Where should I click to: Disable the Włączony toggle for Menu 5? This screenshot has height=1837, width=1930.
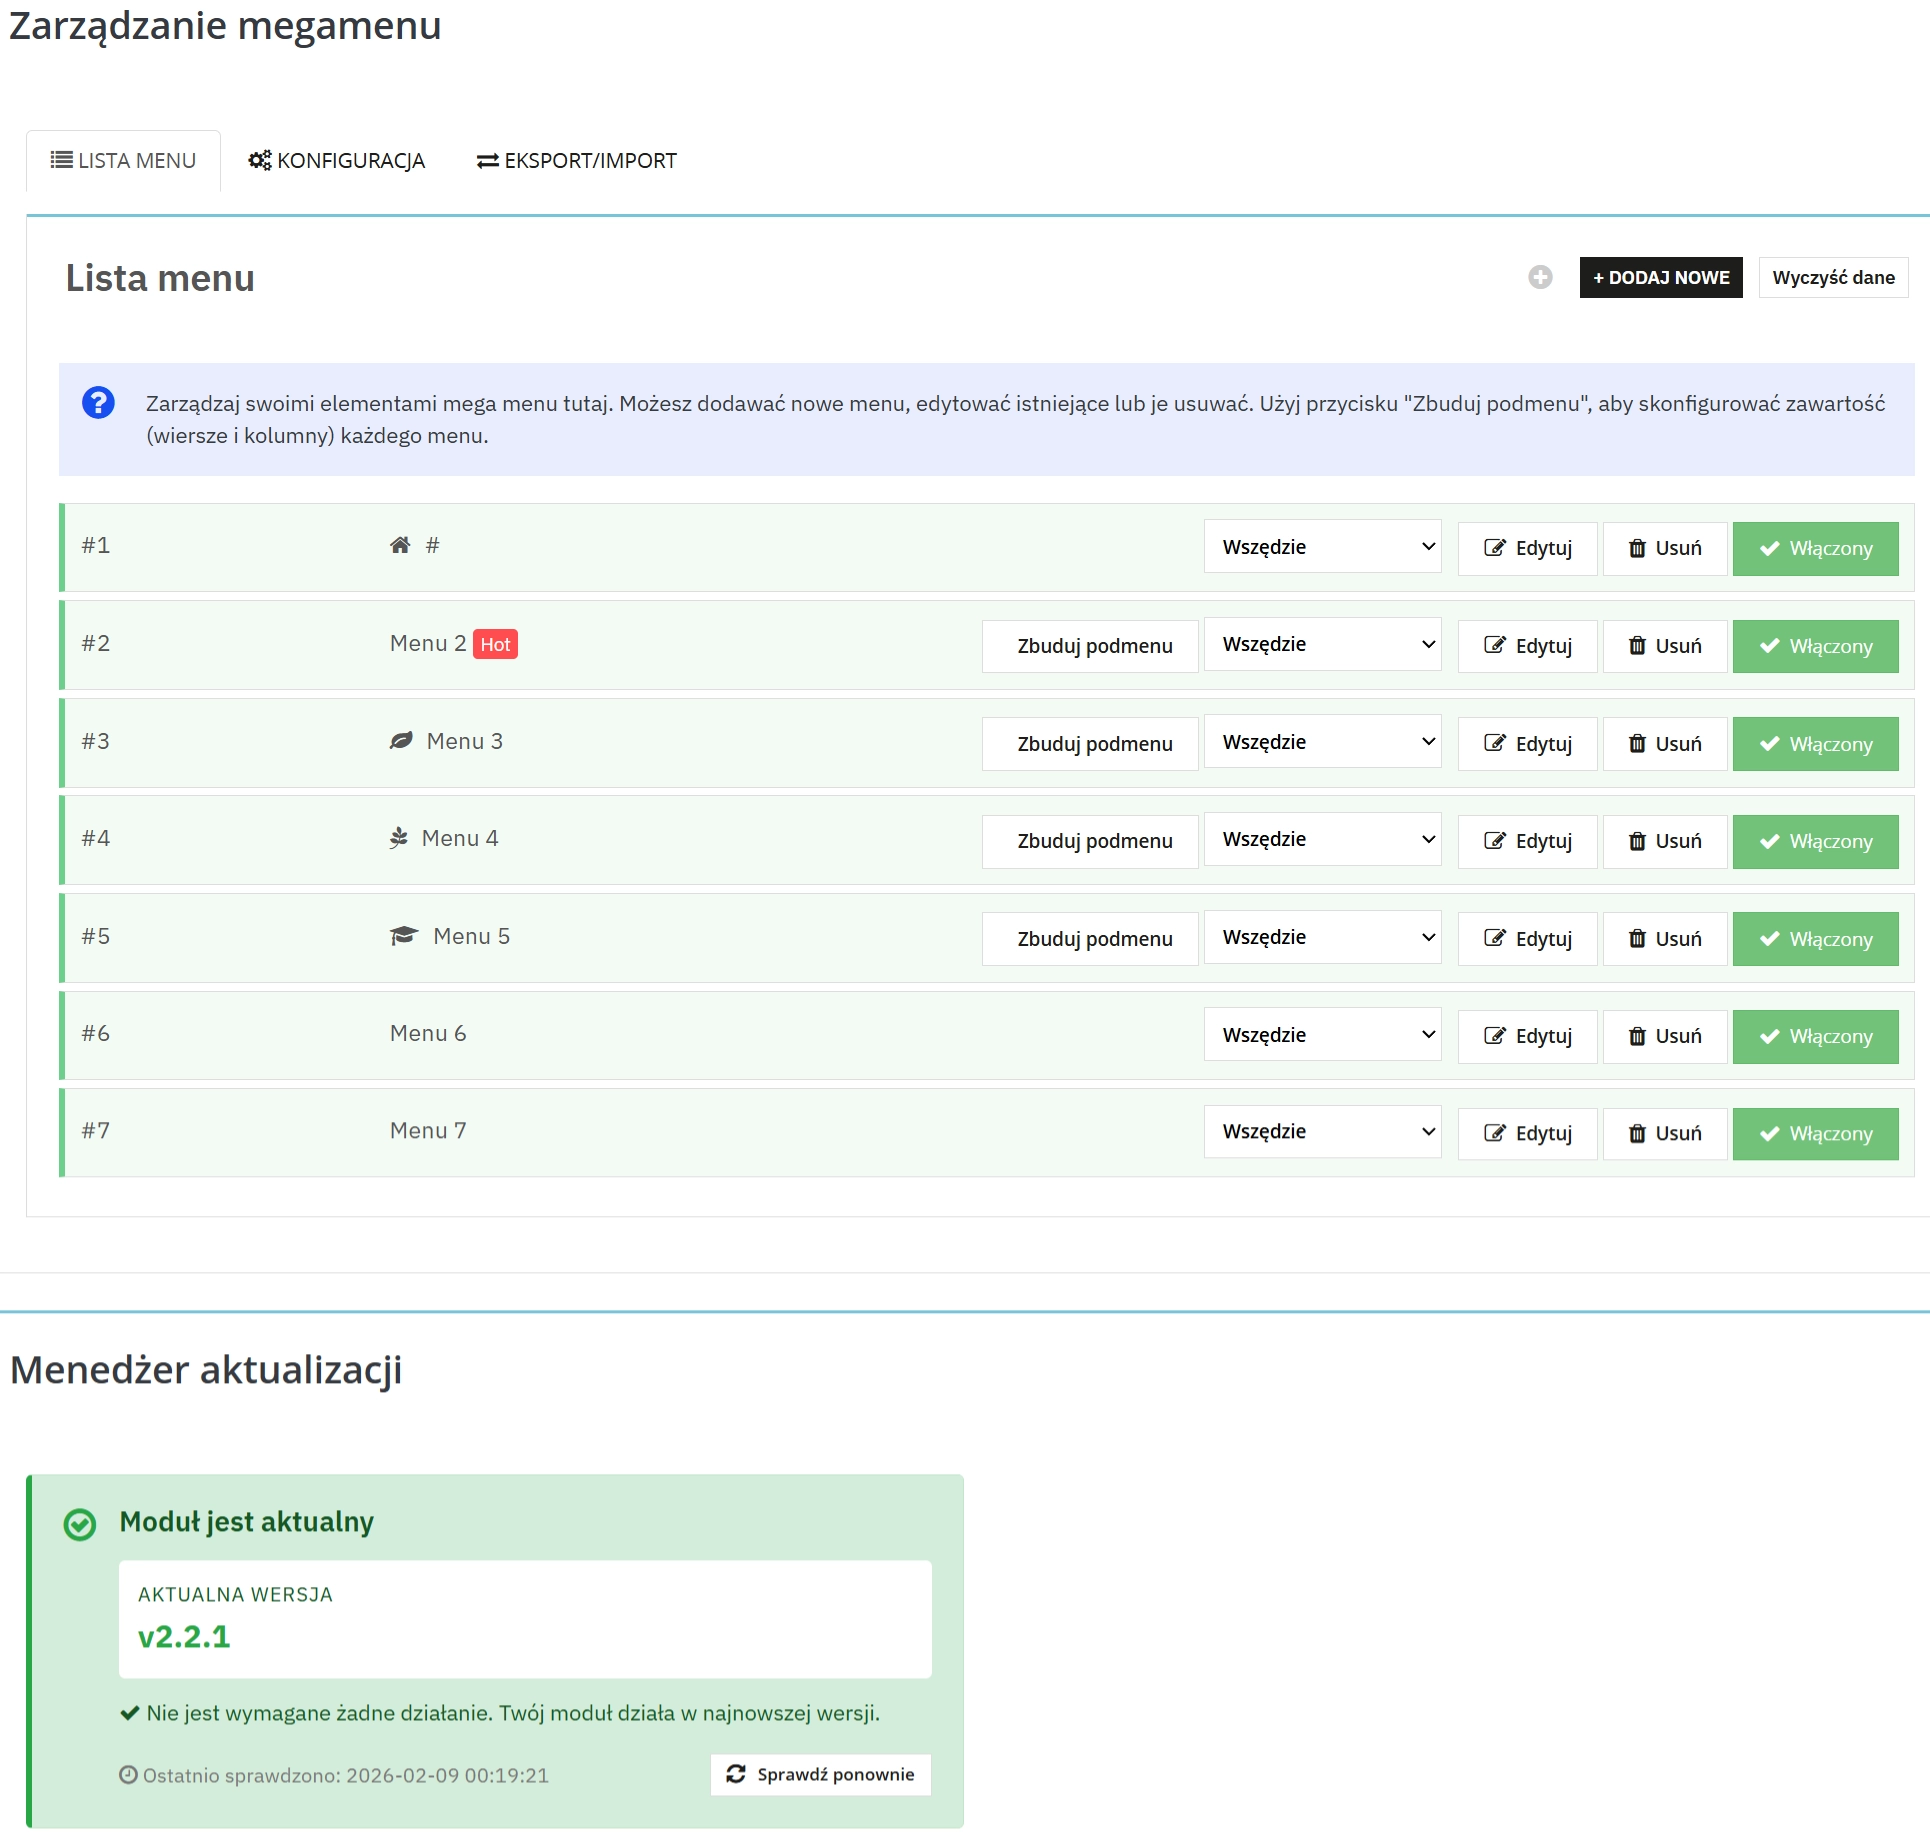click(1815, 938)
